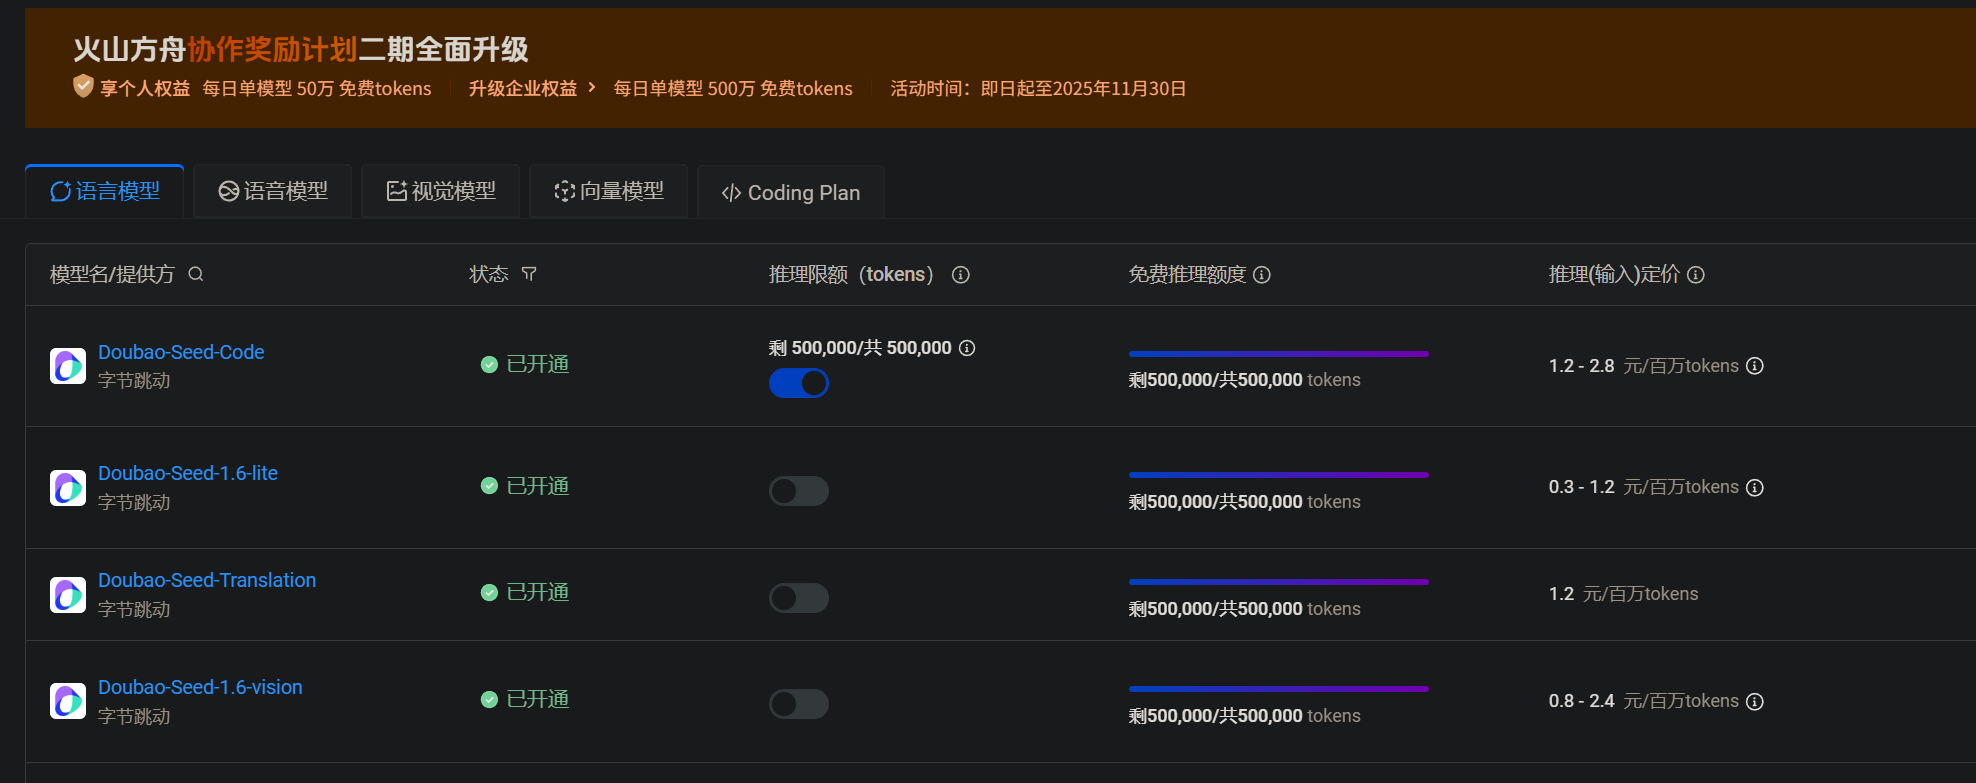Click pricing info icon for 1.2 - 2.8 元

coord(1755,366)
